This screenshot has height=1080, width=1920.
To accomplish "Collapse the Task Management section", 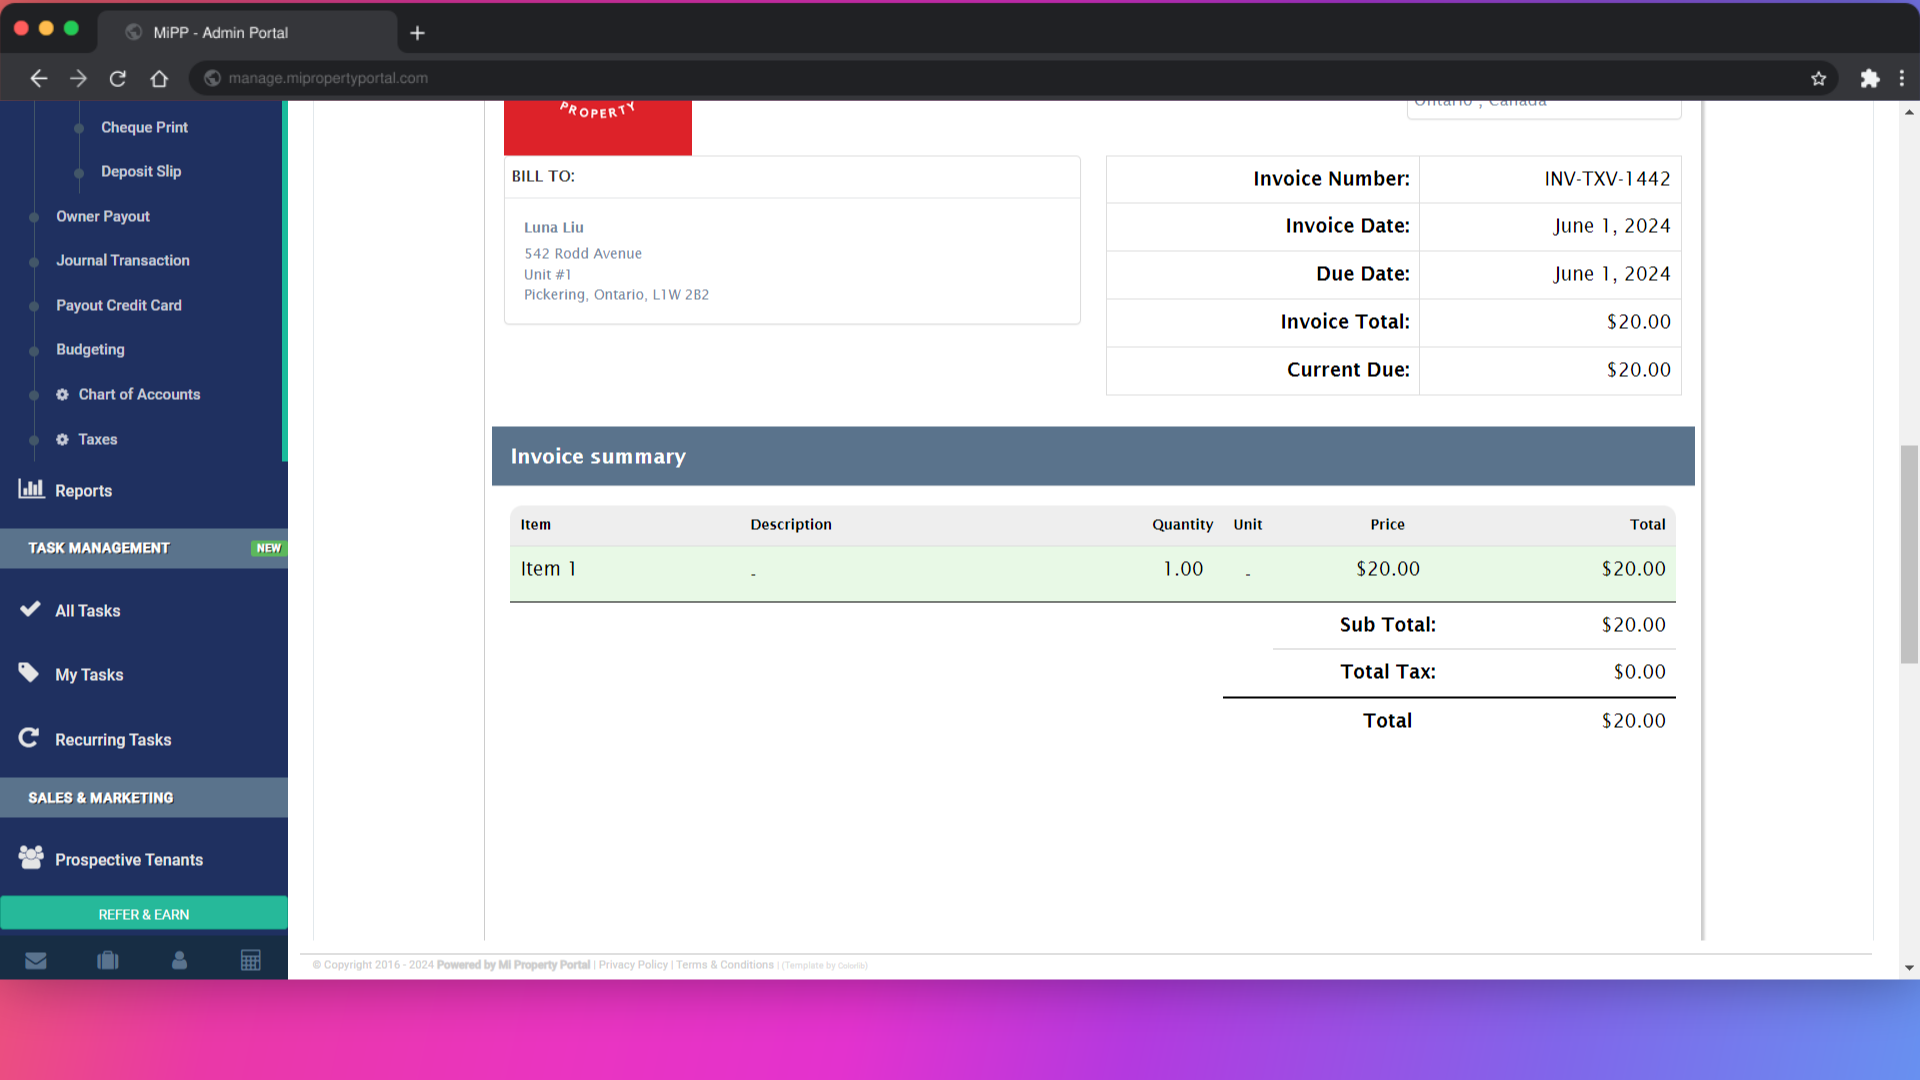I will point(97,548).
